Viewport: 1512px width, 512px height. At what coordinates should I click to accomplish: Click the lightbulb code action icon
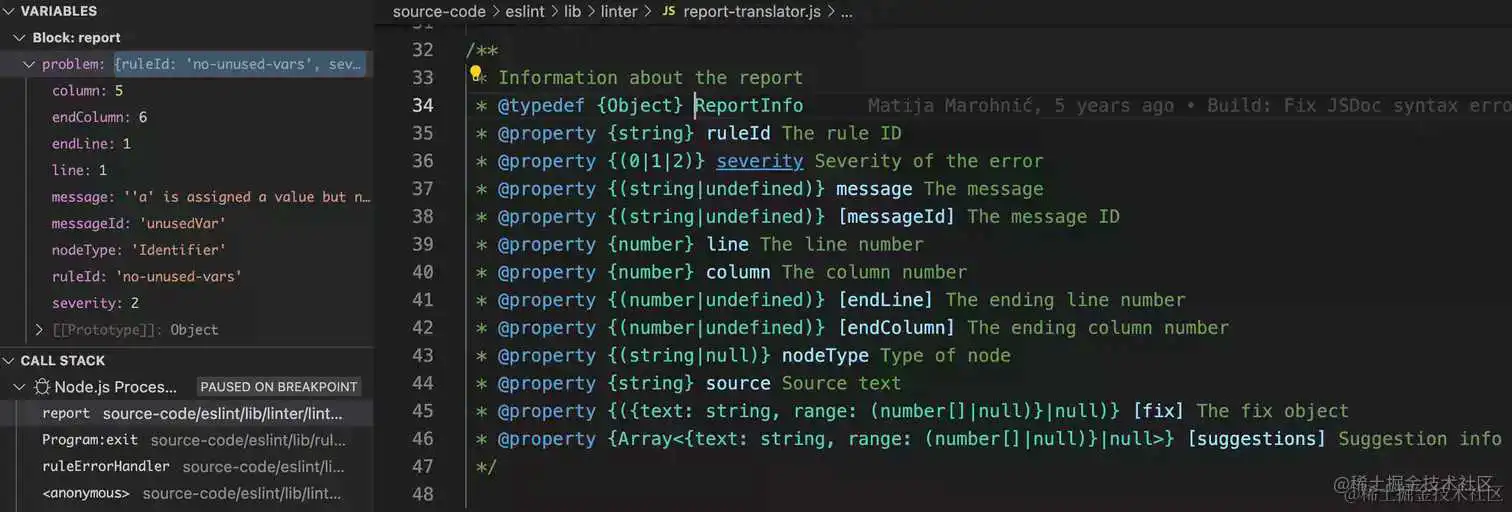[x=477, y=74]
